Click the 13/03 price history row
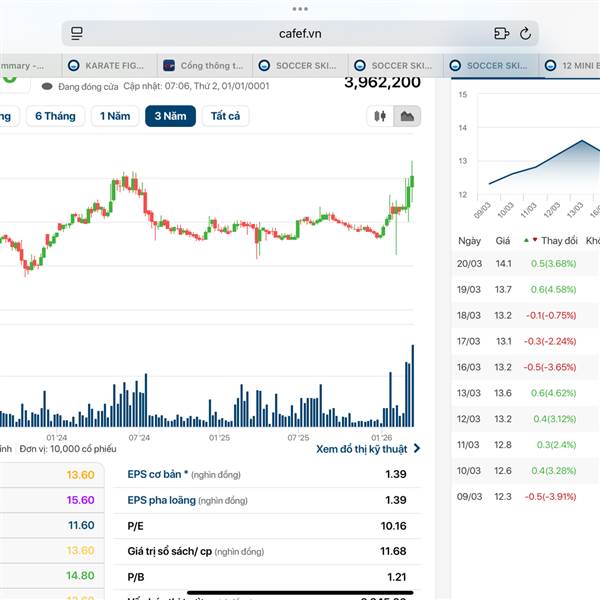Image resolution: width=600 pixels, height=600 pixels. [x=526, y=393]
